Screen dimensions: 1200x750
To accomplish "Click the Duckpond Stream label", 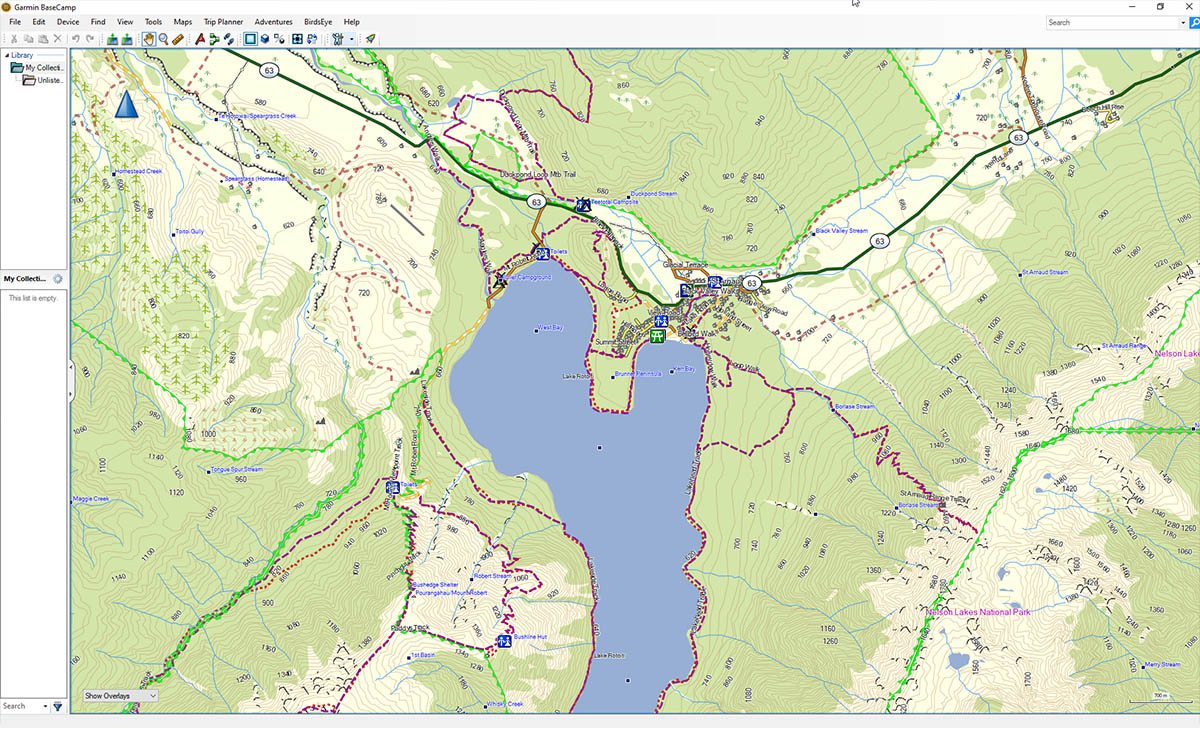I will 654,194.
